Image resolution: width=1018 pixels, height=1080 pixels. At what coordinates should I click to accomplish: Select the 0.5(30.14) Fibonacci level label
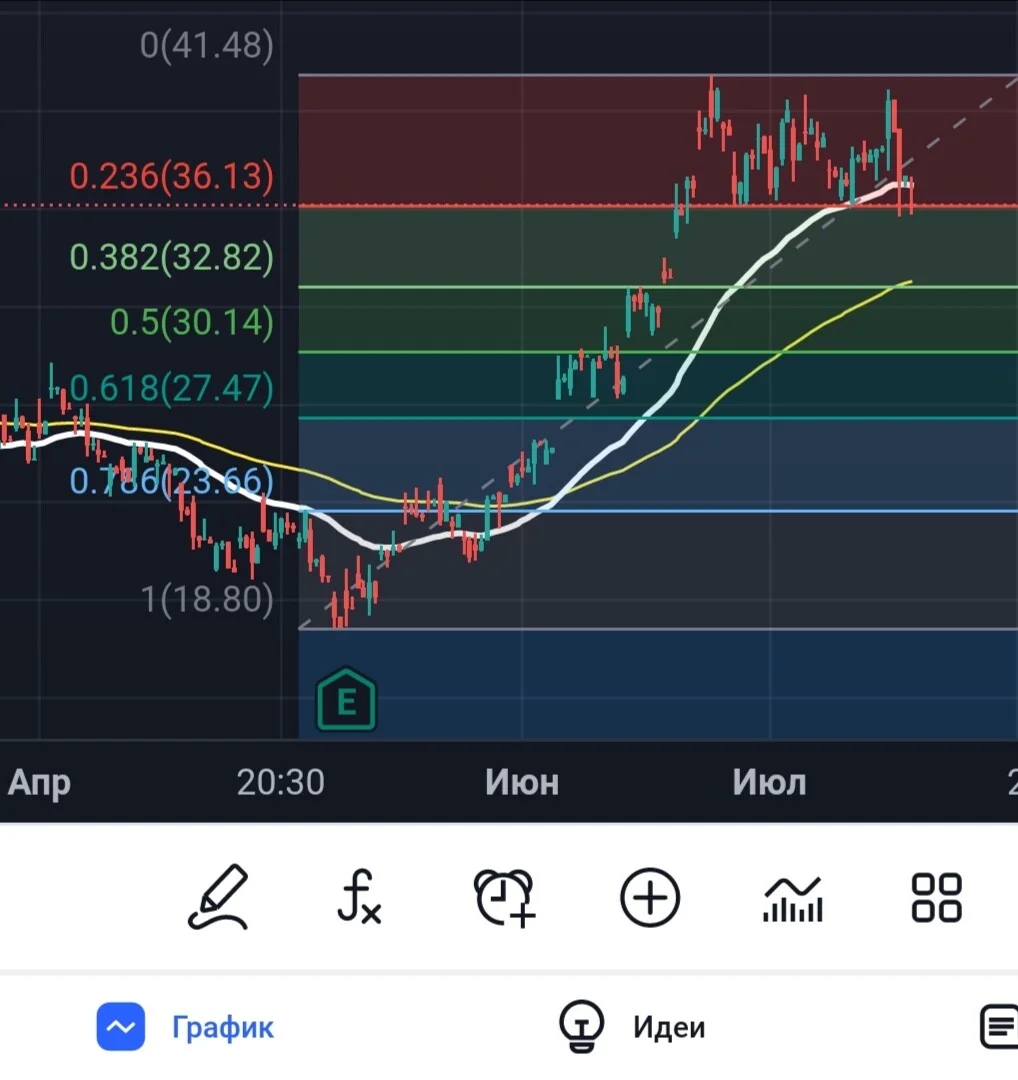click(191, 322)
